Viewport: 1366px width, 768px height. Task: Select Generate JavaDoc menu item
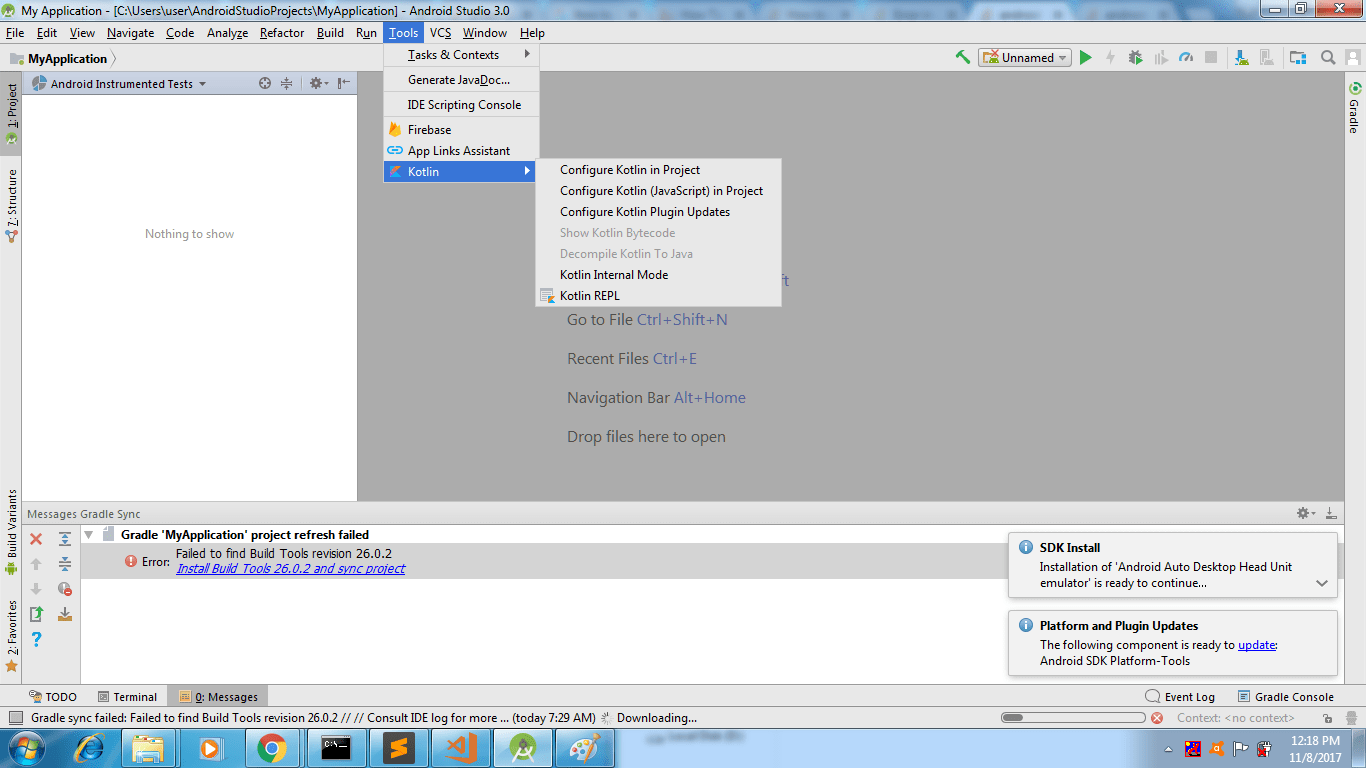(461, 80)
